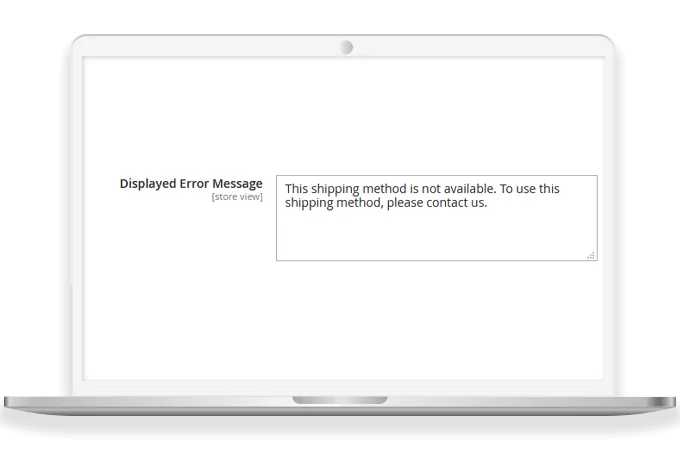Click empty space inside textarea below text
This screenshot has width=680, height=450.
click(437, 236)
